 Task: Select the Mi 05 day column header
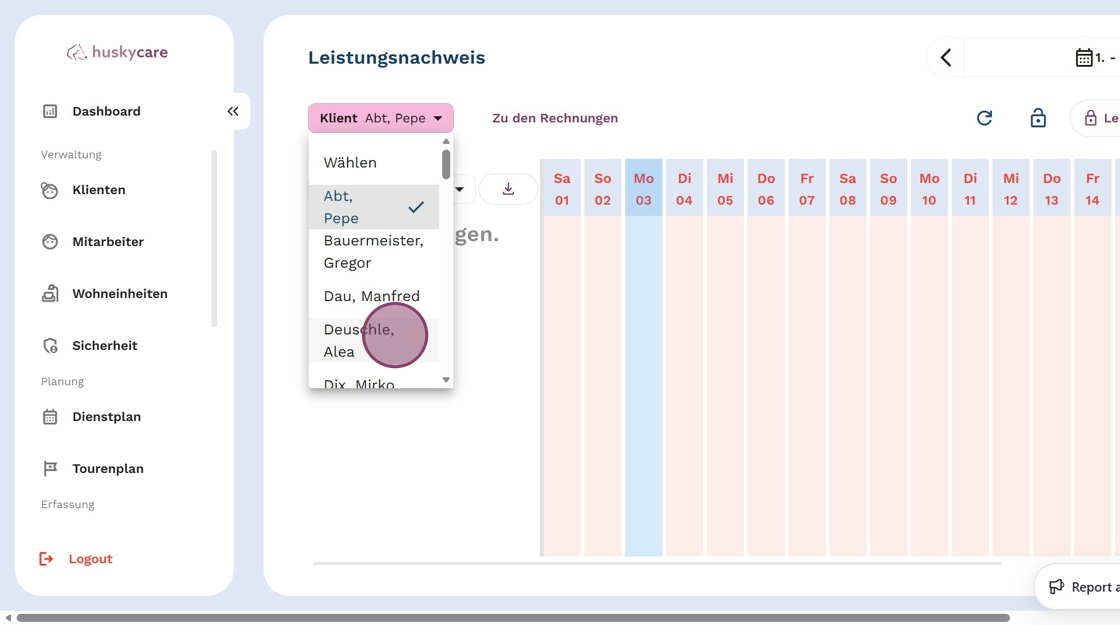[725, 189]
